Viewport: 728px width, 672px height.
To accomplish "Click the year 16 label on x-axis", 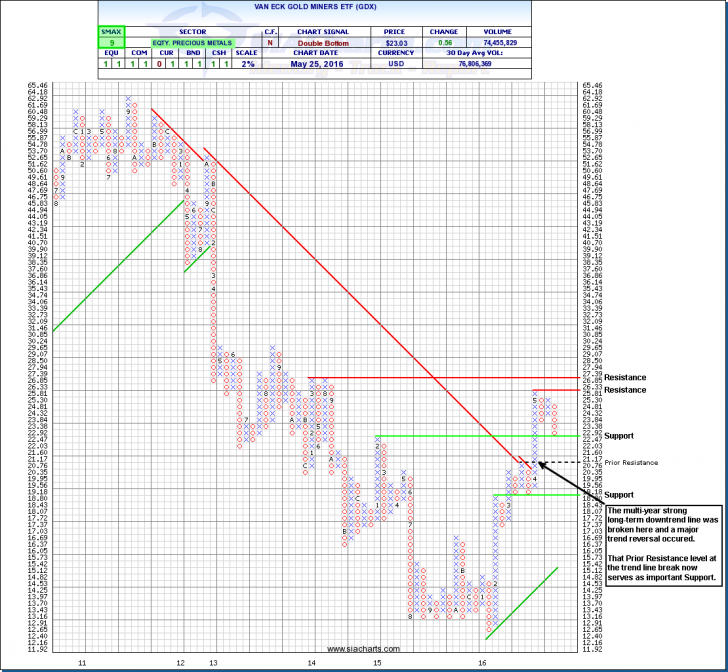I will [482, 662].
